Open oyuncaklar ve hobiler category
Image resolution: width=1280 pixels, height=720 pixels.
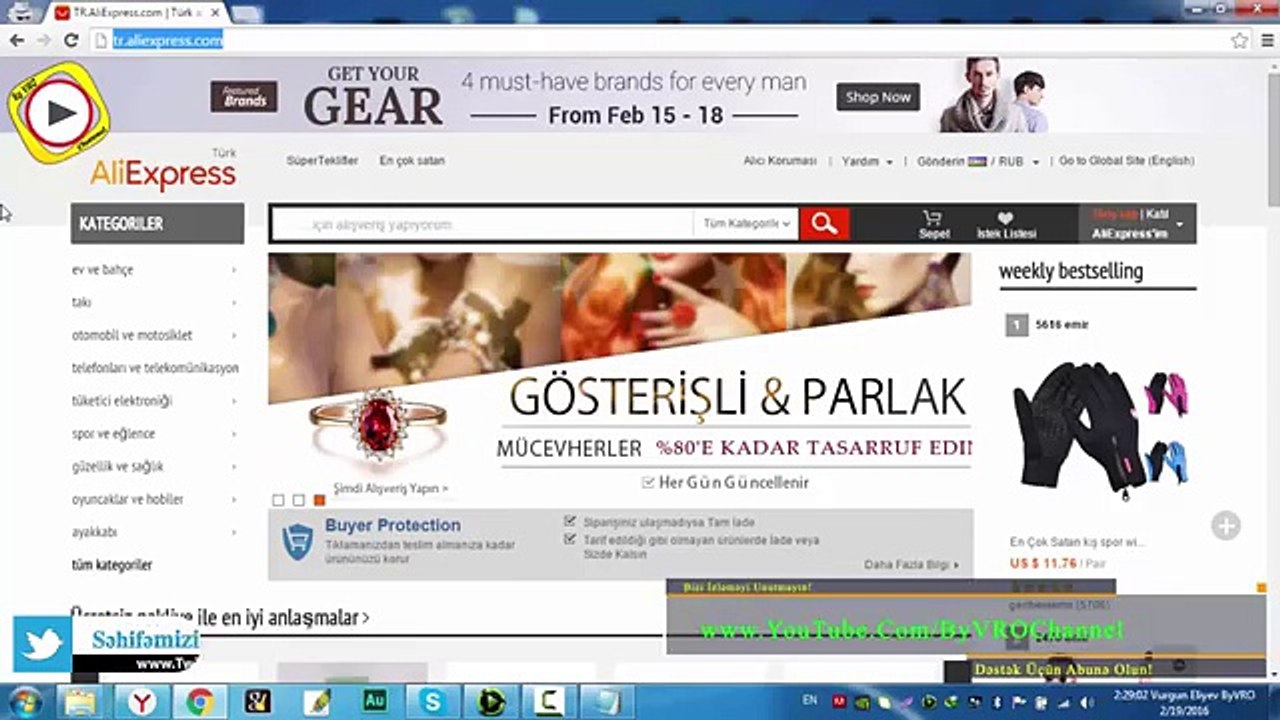(x=127, y=499)
